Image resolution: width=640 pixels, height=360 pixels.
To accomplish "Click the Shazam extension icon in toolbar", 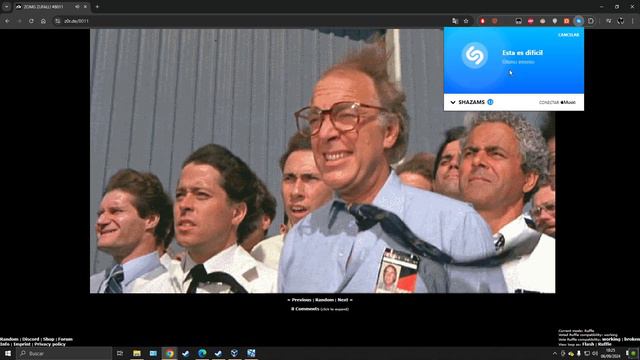I will click(x=578, y=21).
